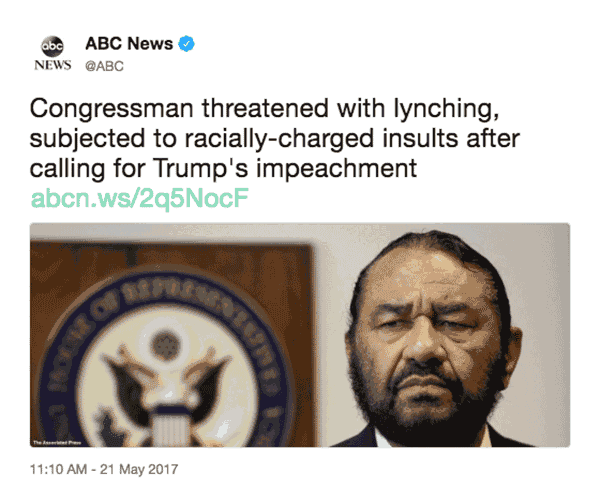Click The Associated Press photo credit

point(57,443)
